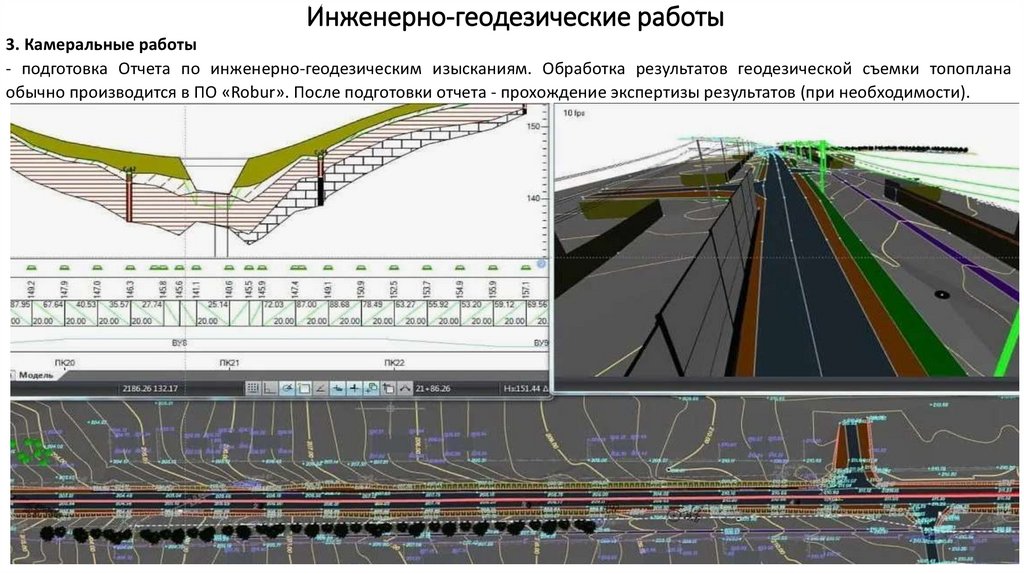Click the overlapping squares icon with plus
Screen dimensions: 1024x574
[372, 388]
